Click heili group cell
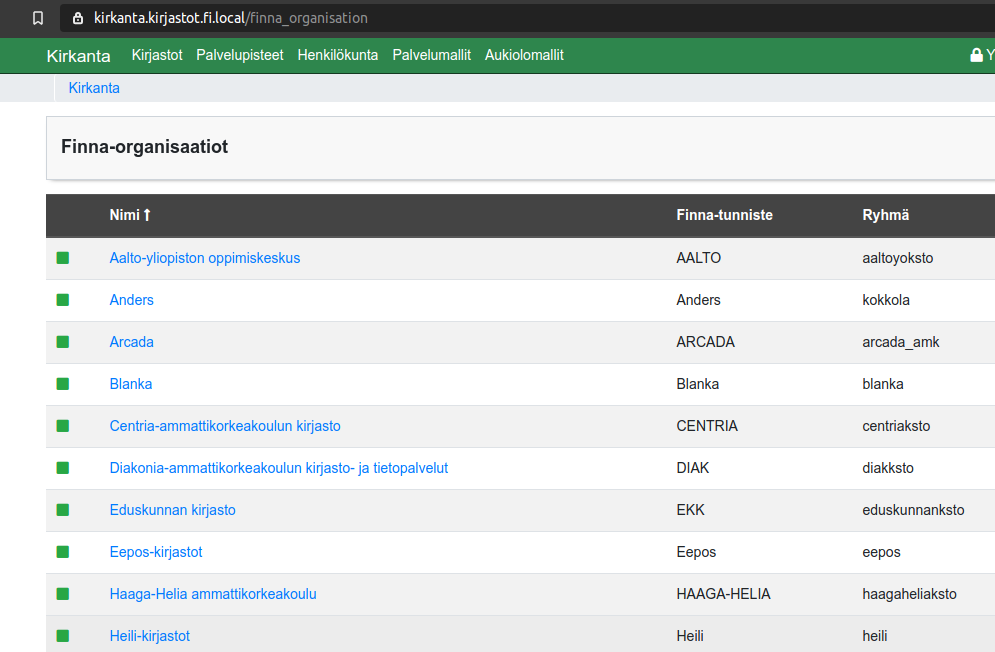 [874, 635]
